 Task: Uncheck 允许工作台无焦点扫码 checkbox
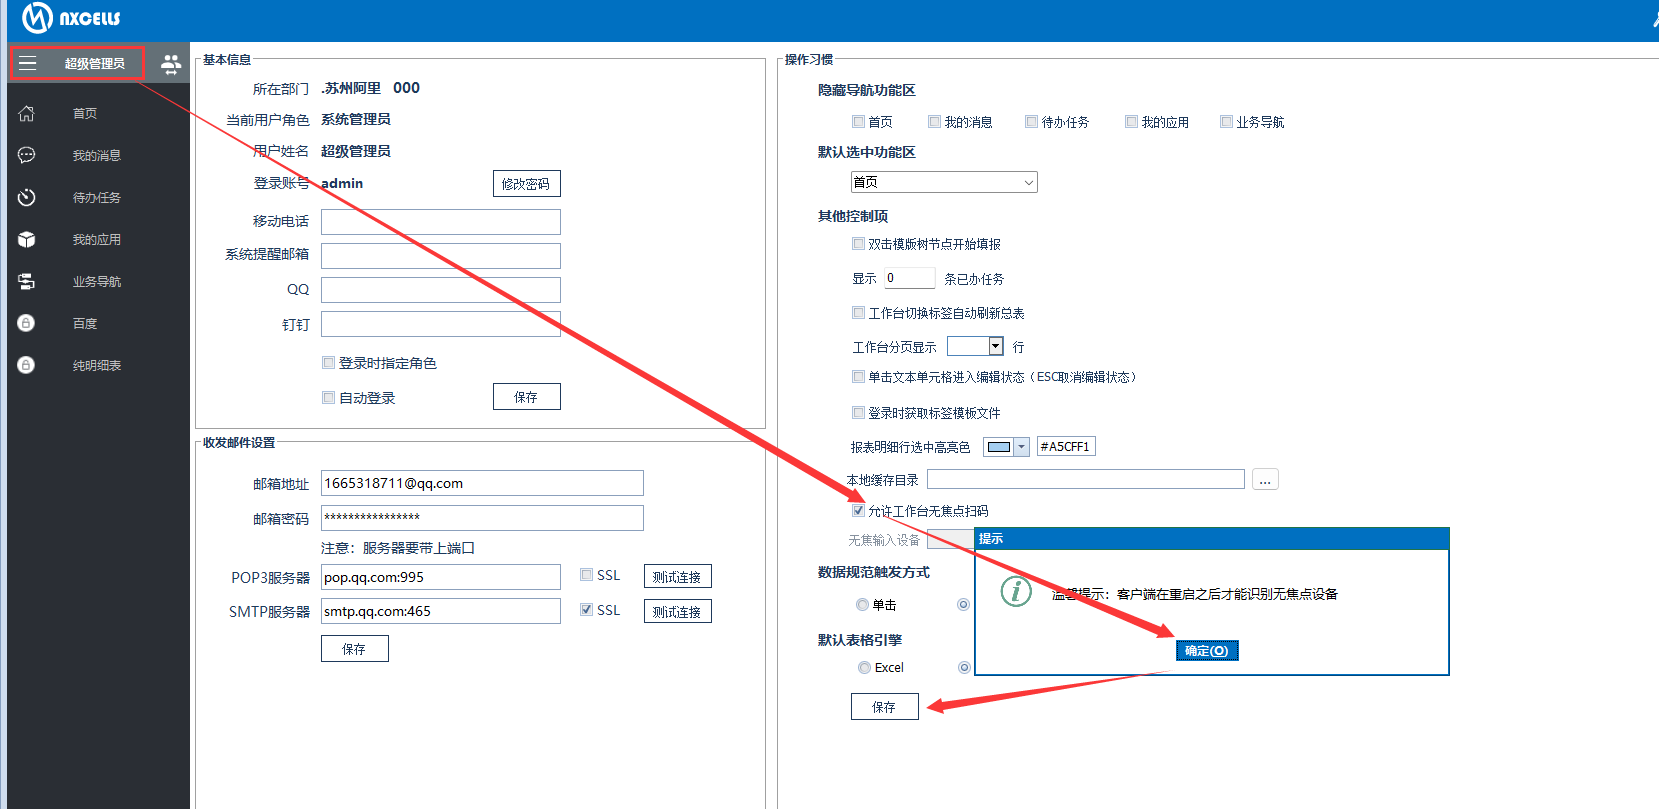coord(858,511)
